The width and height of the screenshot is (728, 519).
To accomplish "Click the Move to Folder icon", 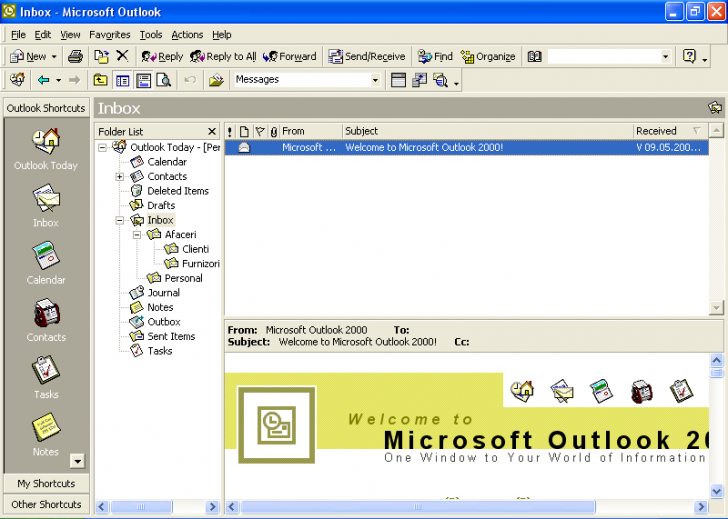I will [x=101, y=57].
